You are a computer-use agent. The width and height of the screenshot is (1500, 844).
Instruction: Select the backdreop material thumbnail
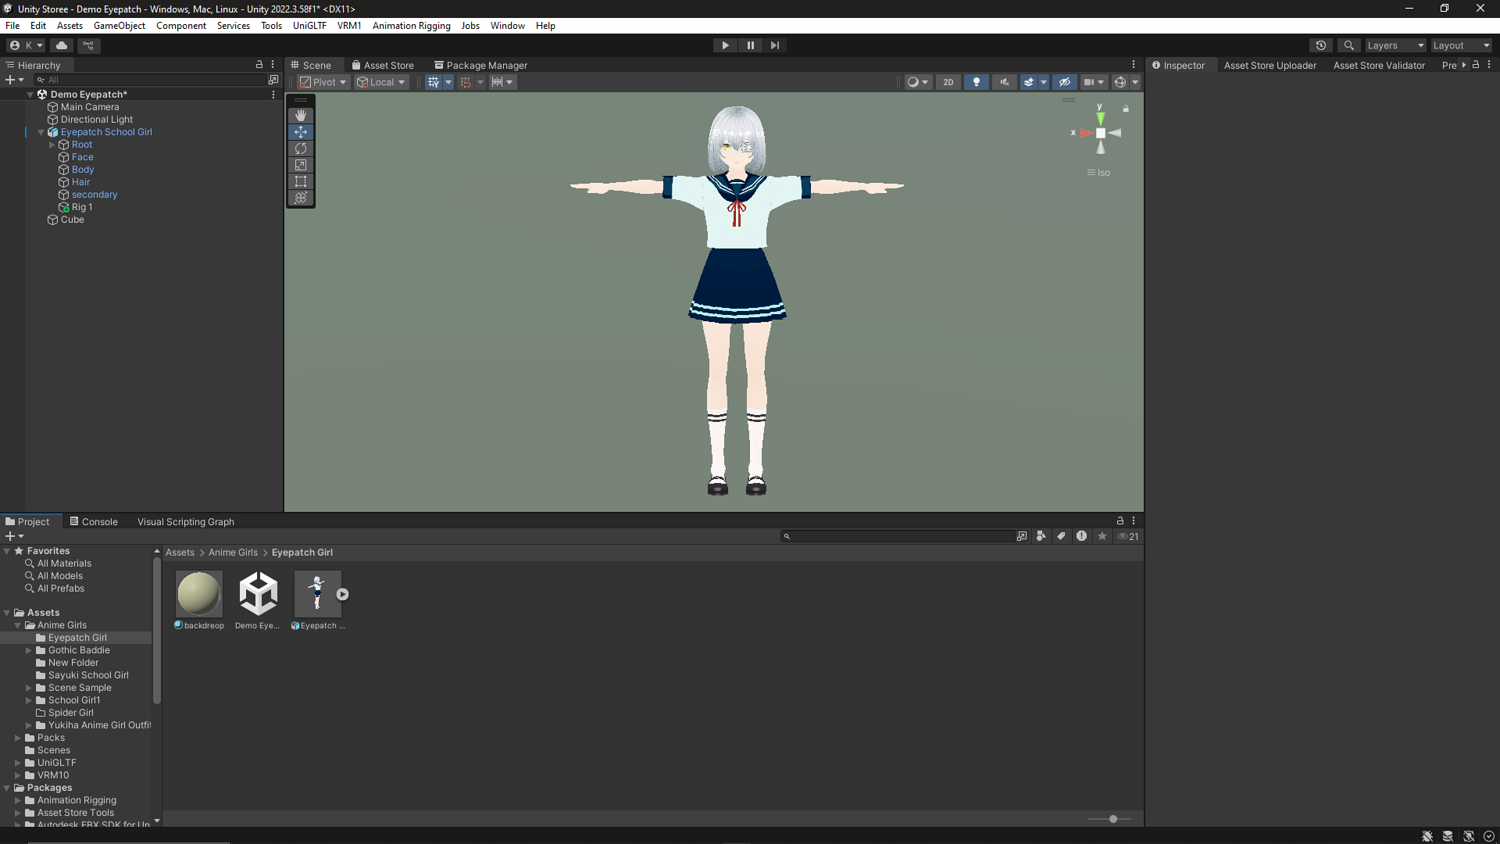[199, 594]
